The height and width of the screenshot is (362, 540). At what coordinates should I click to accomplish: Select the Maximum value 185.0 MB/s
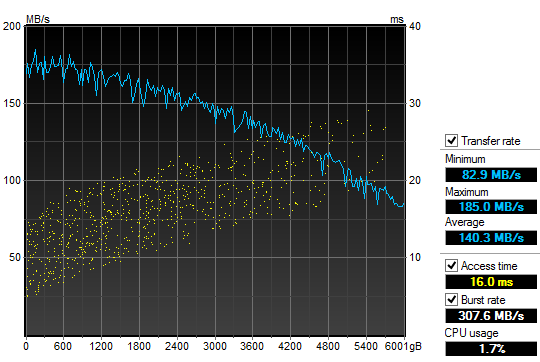point(491,207)
